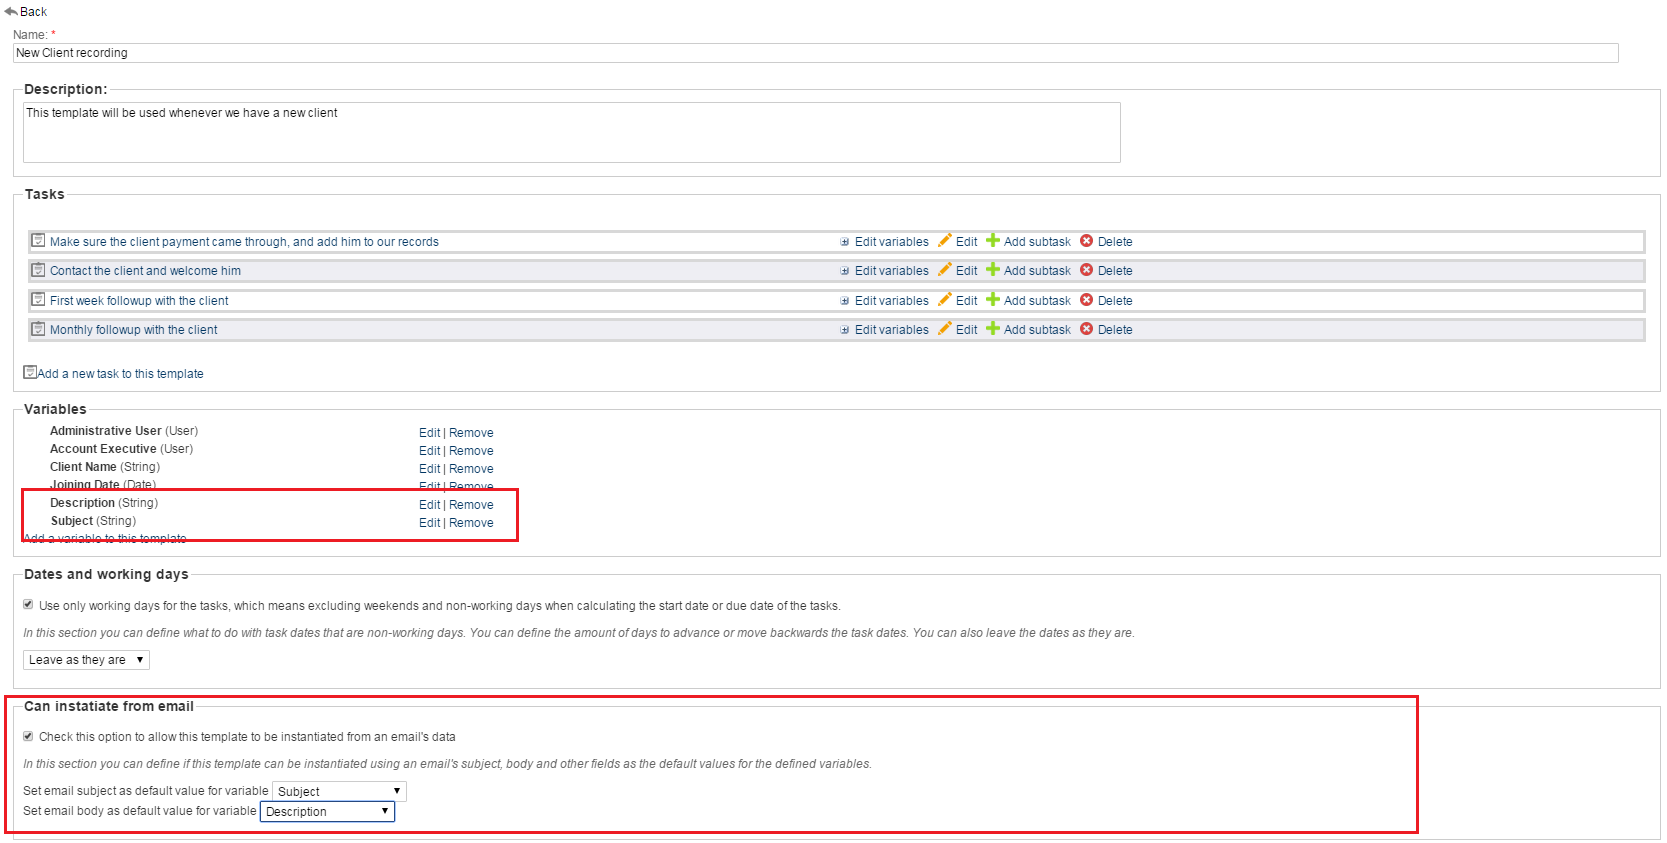The width and height of the screenshot is (1667, 843).
Task: Click pencil Edit icon for First week followup
Action: point(944,300)
